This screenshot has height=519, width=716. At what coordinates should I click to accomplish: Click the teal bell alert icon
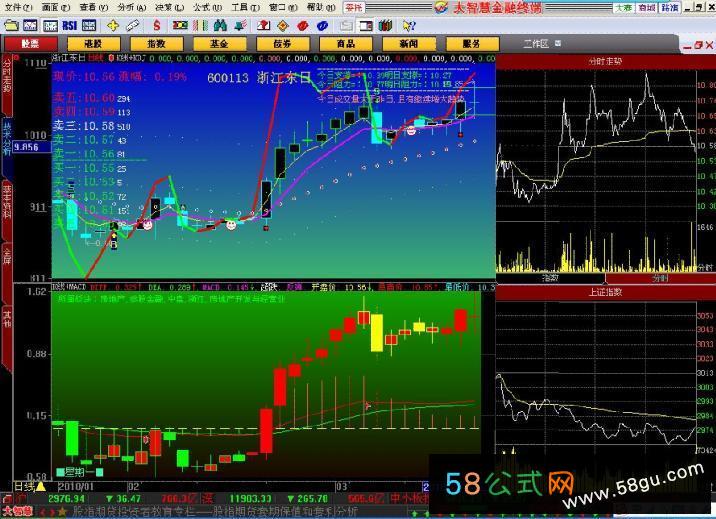point(240,26)
